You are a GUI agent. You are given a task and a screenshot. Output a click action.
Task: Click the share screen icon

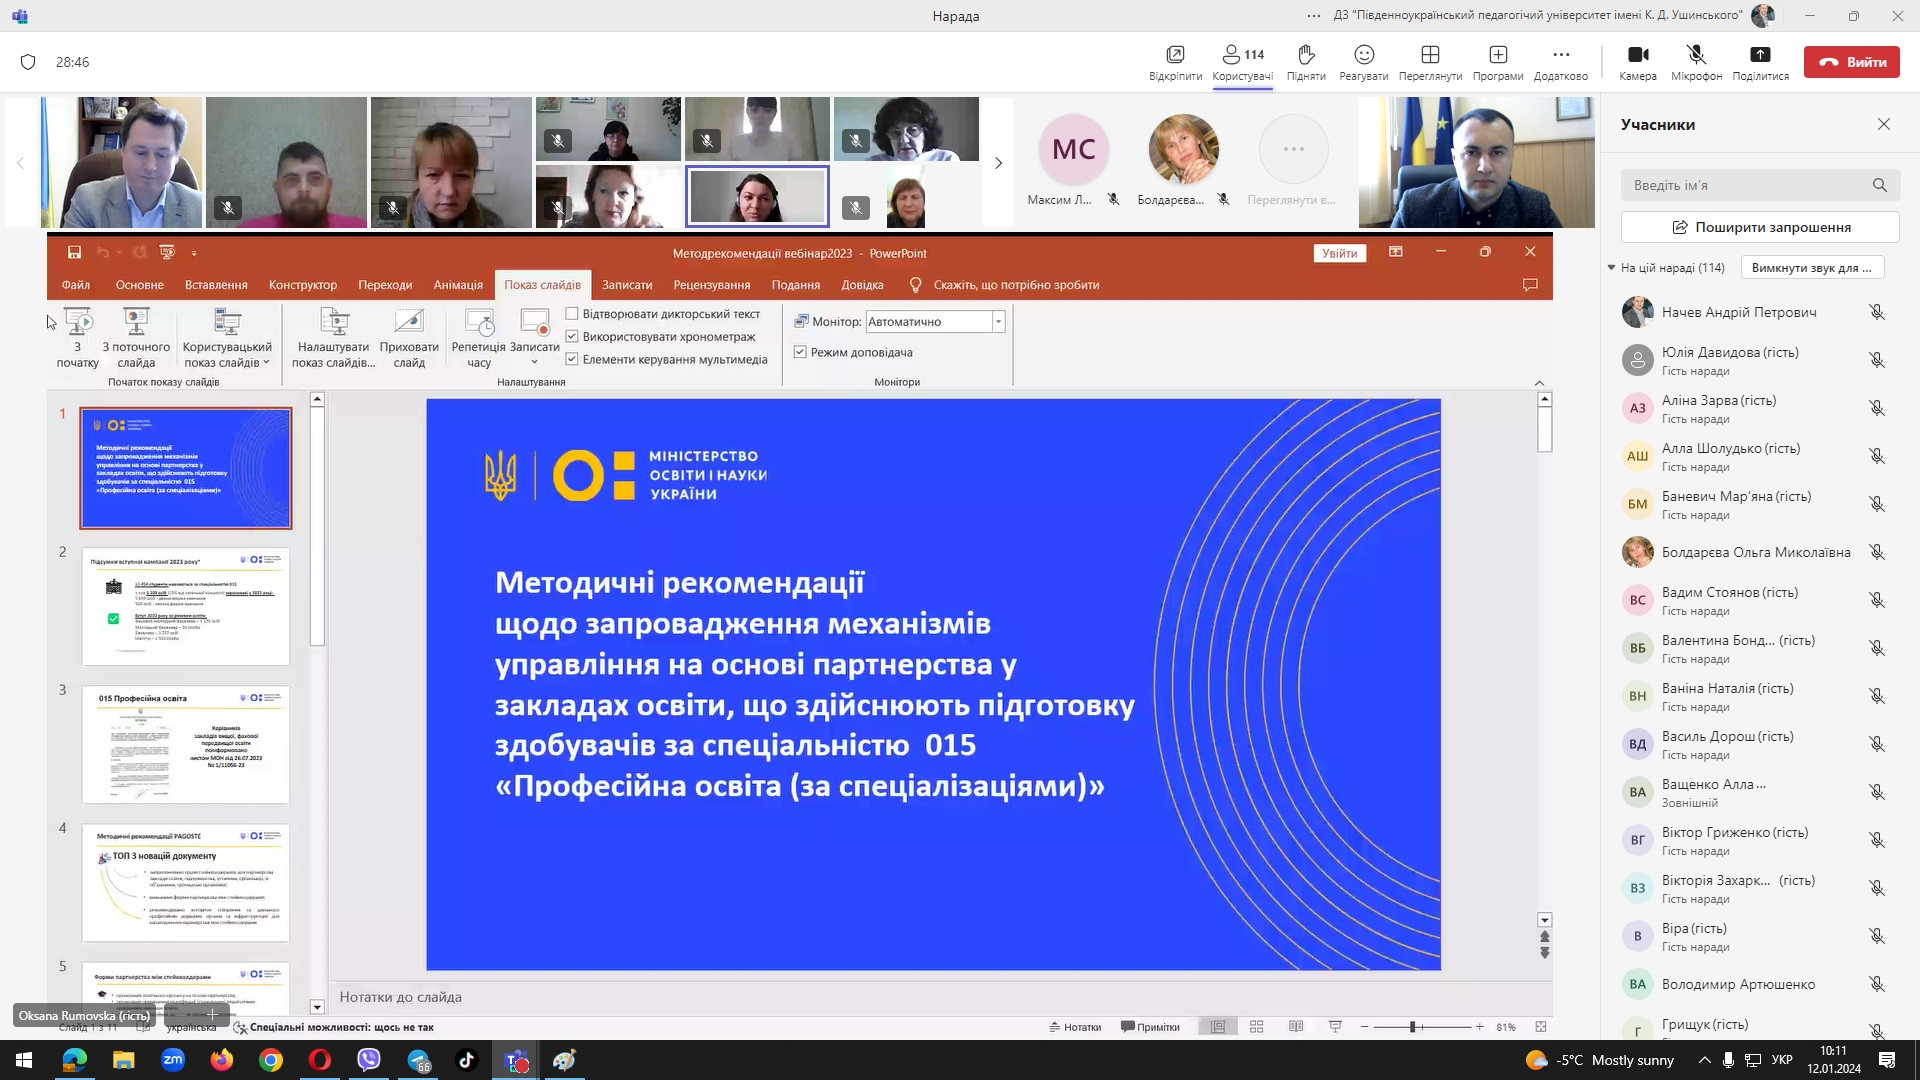(x=1760, y=55)
